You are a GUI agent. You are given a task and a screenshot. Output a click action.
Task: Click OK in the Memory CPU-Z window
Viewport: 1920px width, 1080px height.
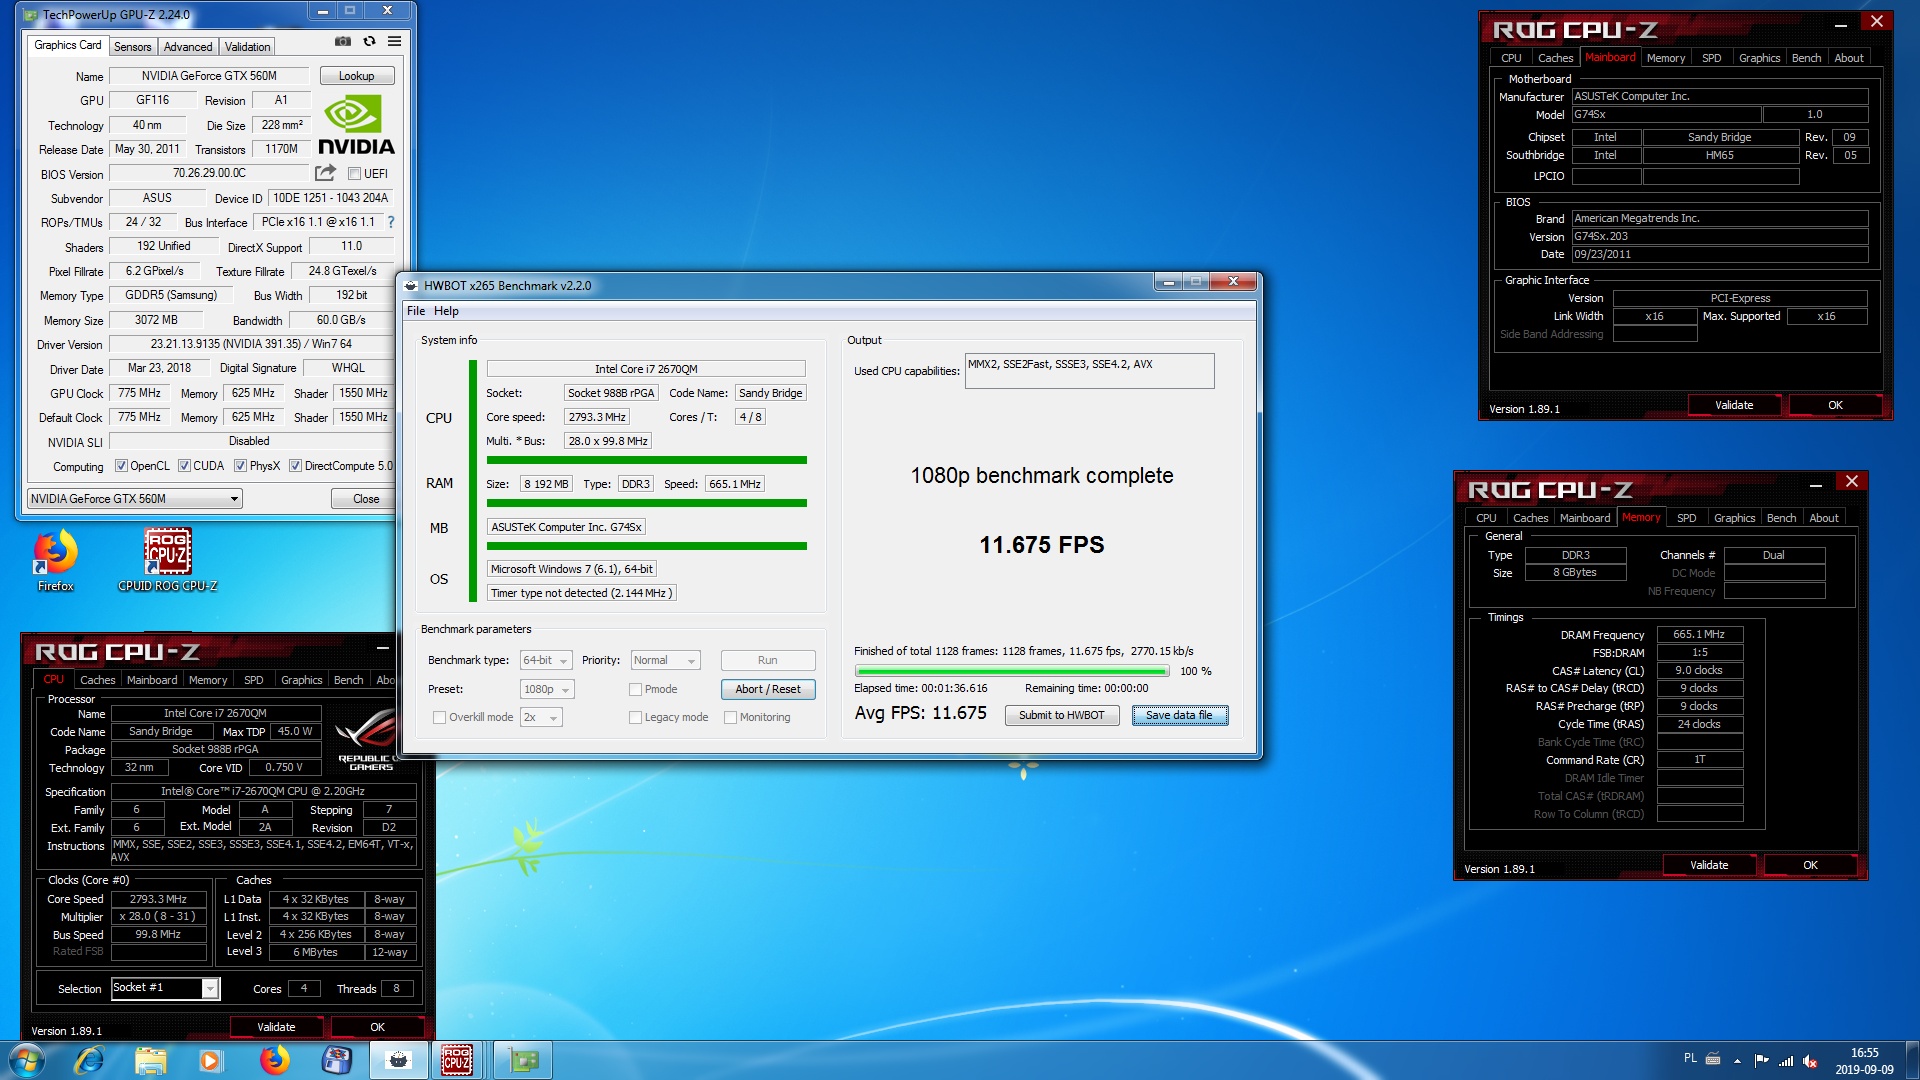1810,865
